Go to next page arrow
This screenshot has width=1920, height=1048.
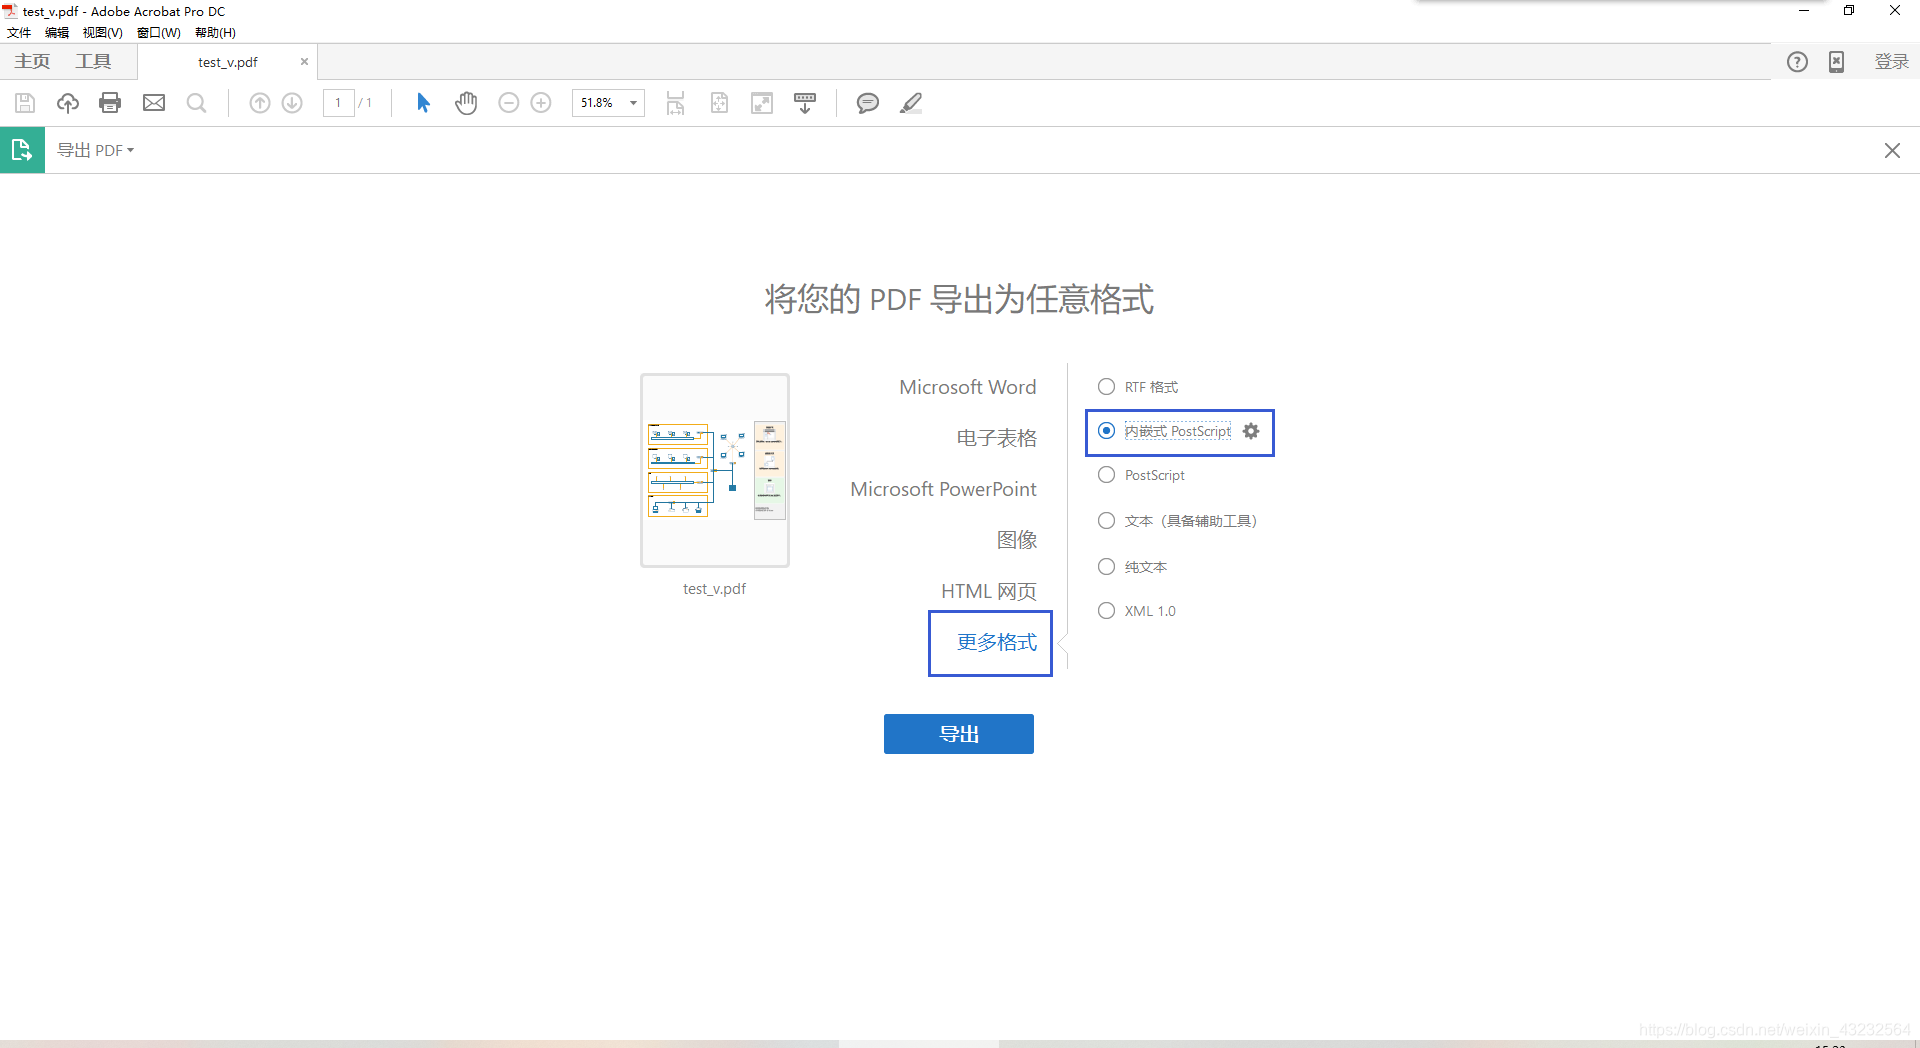pos(292,103)
